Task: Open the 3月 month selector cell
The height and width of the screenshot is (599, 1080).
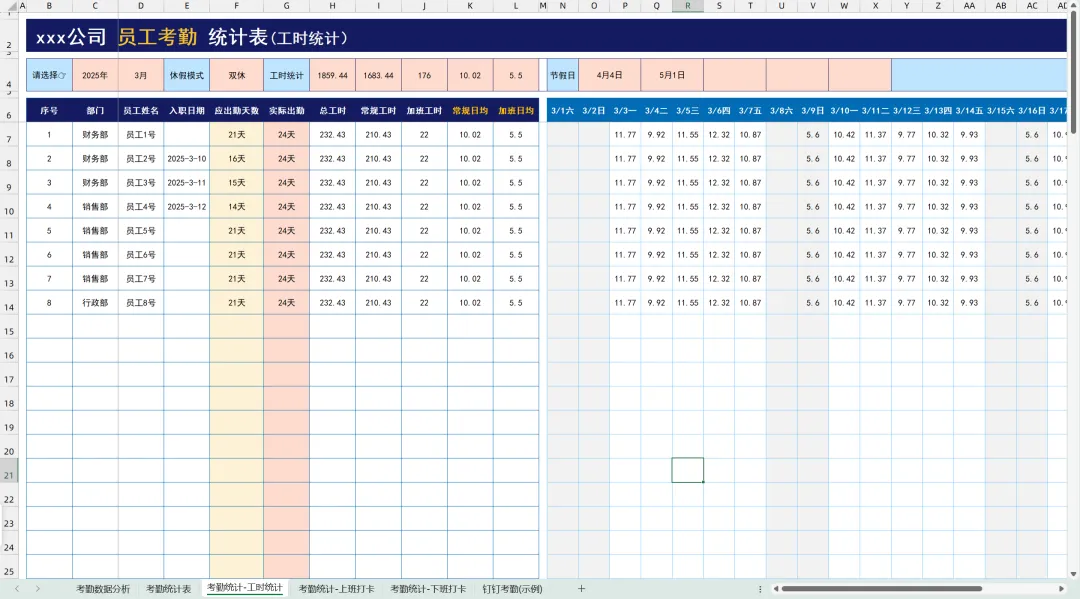Action: [x=141, y=75]
